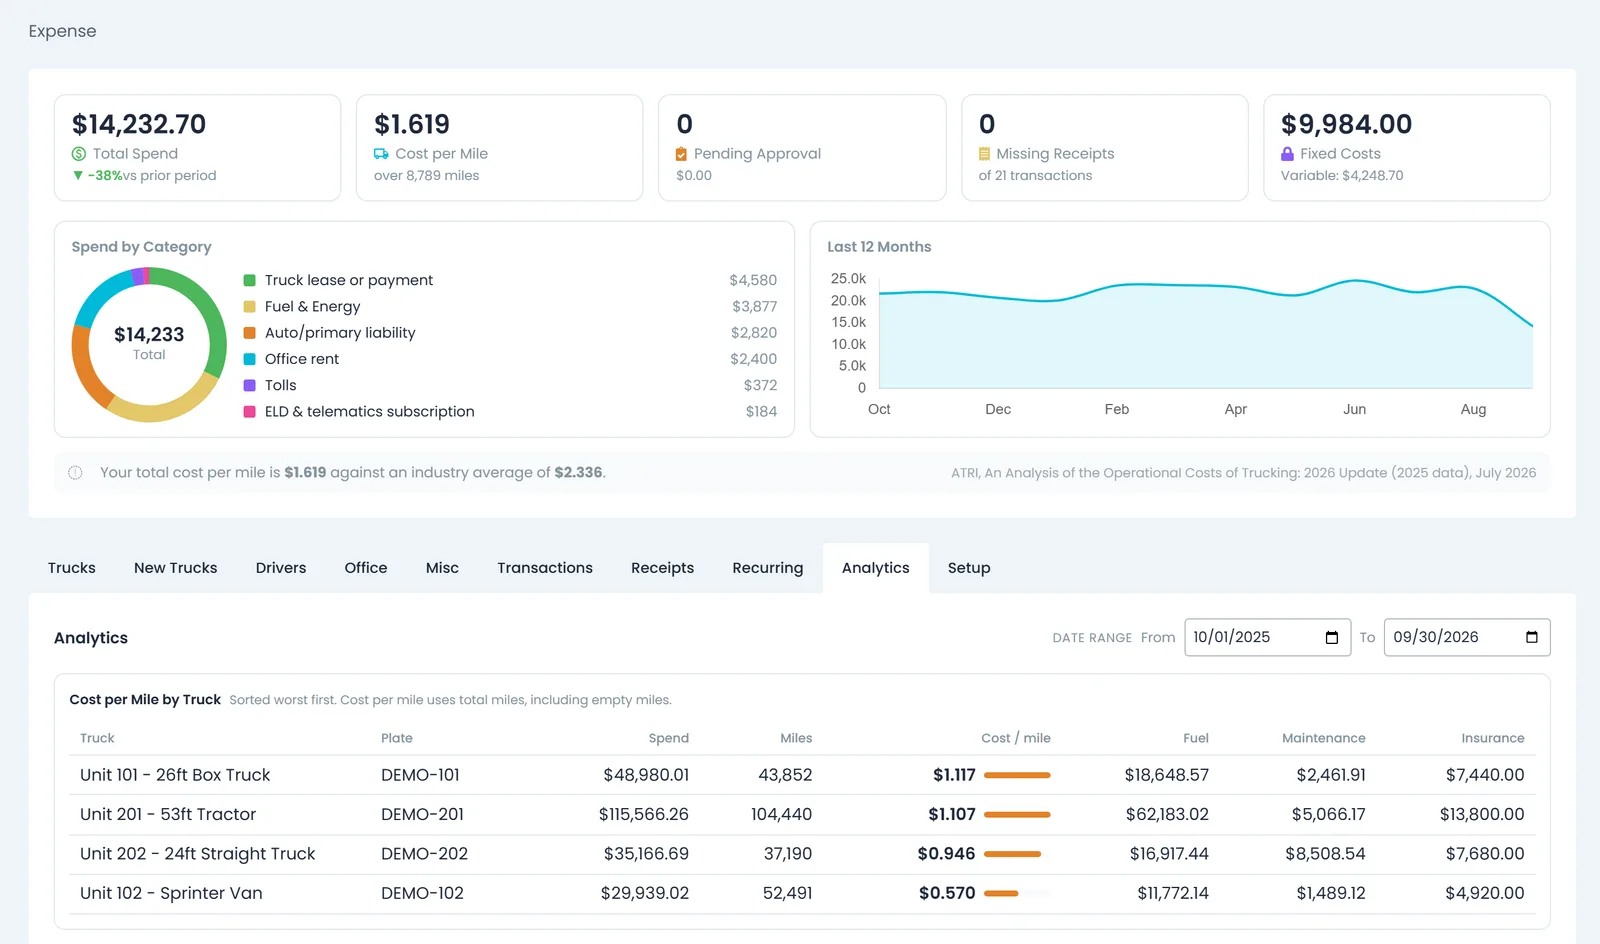The image size is (1600, 944).
Task: Click the Total Spend dollar icon
Action: click(79, 154)
